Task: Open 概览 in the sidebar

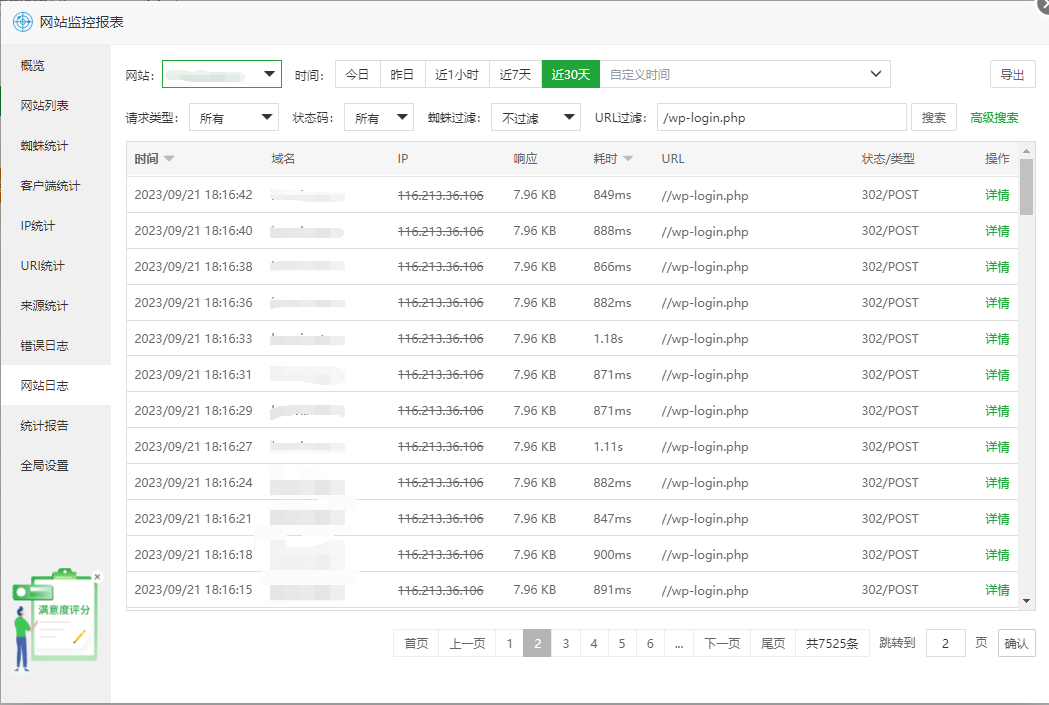Action: point(56,66)
